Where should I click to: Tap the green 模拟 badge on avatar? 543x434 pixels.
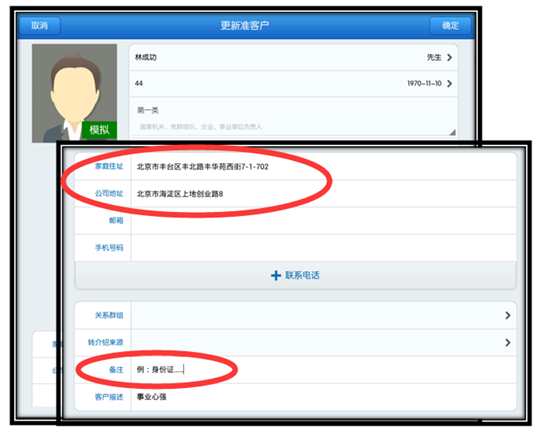(99, 130)
